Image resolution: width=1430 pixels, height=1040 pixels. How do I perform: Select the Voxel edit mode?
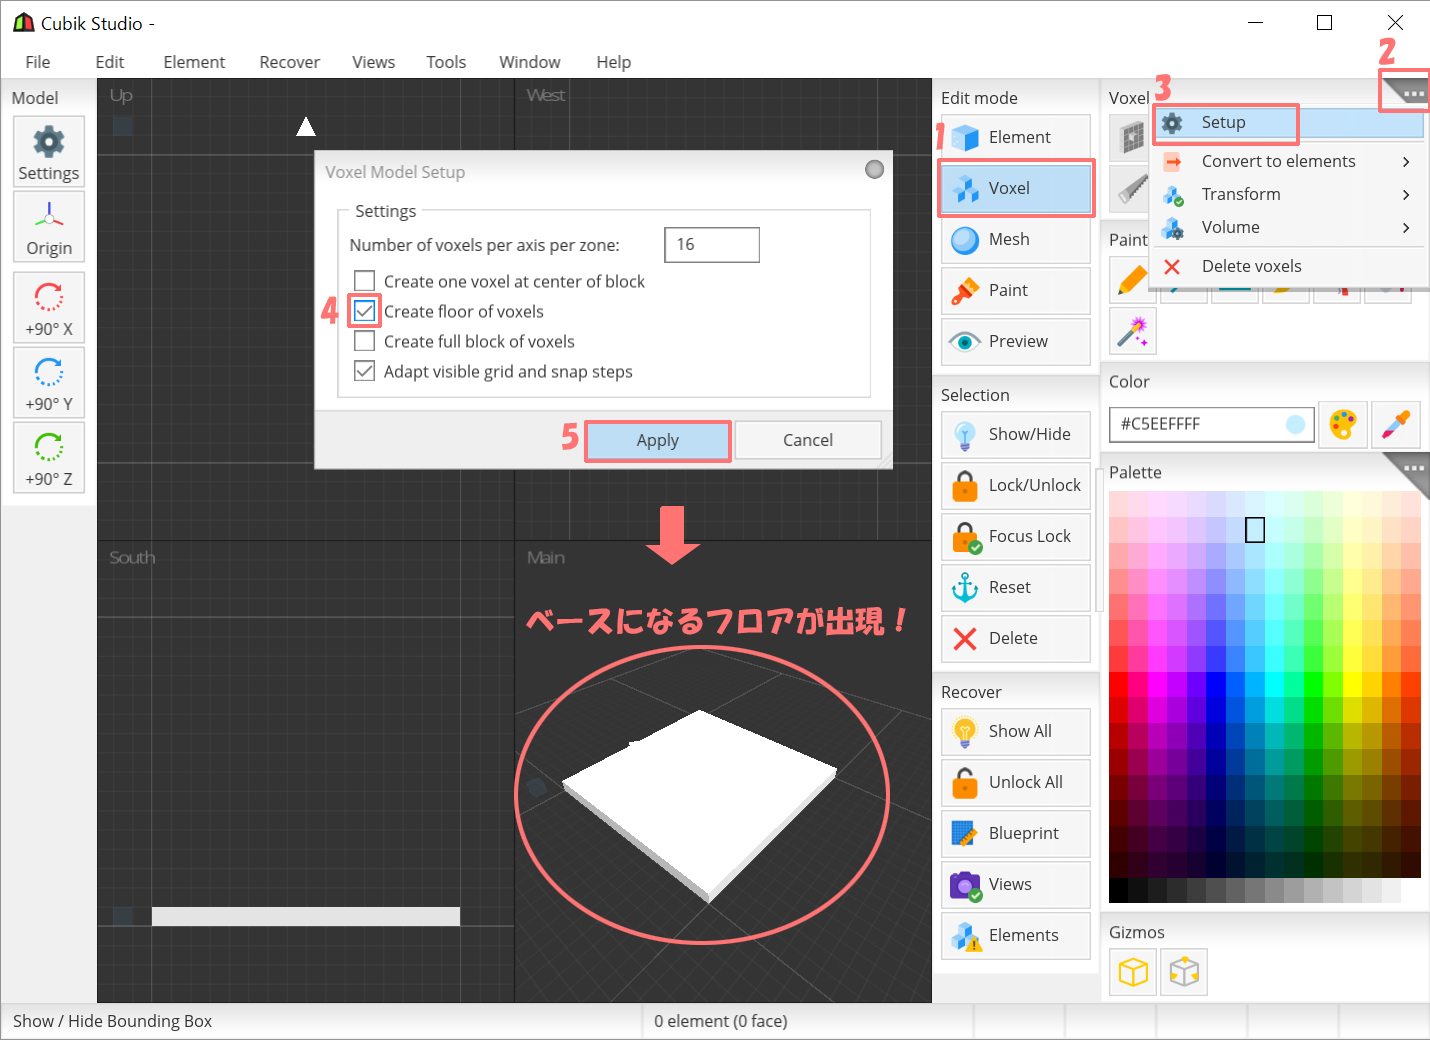tap(1015, 188)
